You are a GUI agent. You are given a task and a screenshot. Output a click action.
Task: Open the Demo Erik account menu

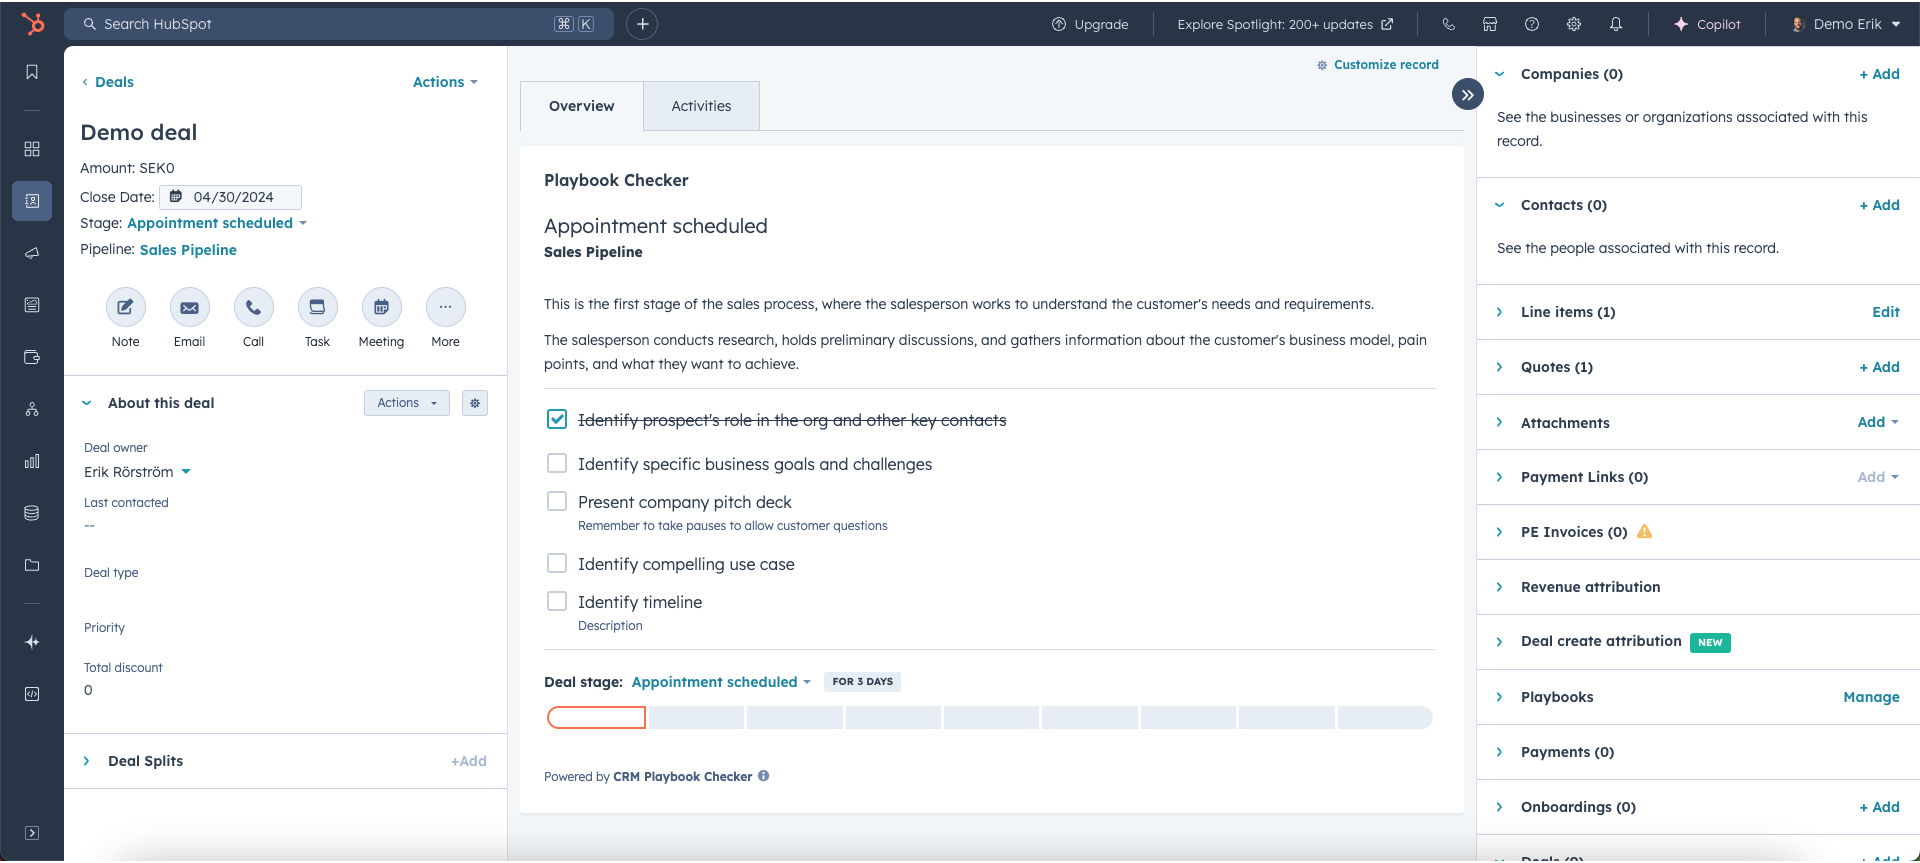pyautogui.click(x=1845, y=24)
